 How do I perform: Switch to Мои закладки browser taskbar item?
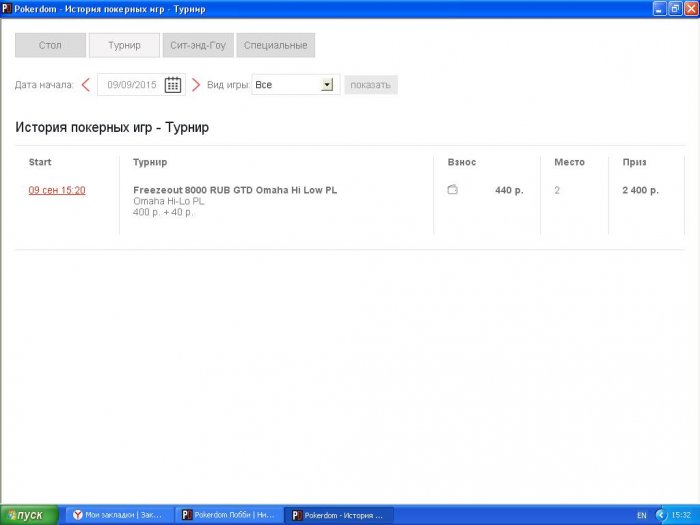[x=118, y=515]
